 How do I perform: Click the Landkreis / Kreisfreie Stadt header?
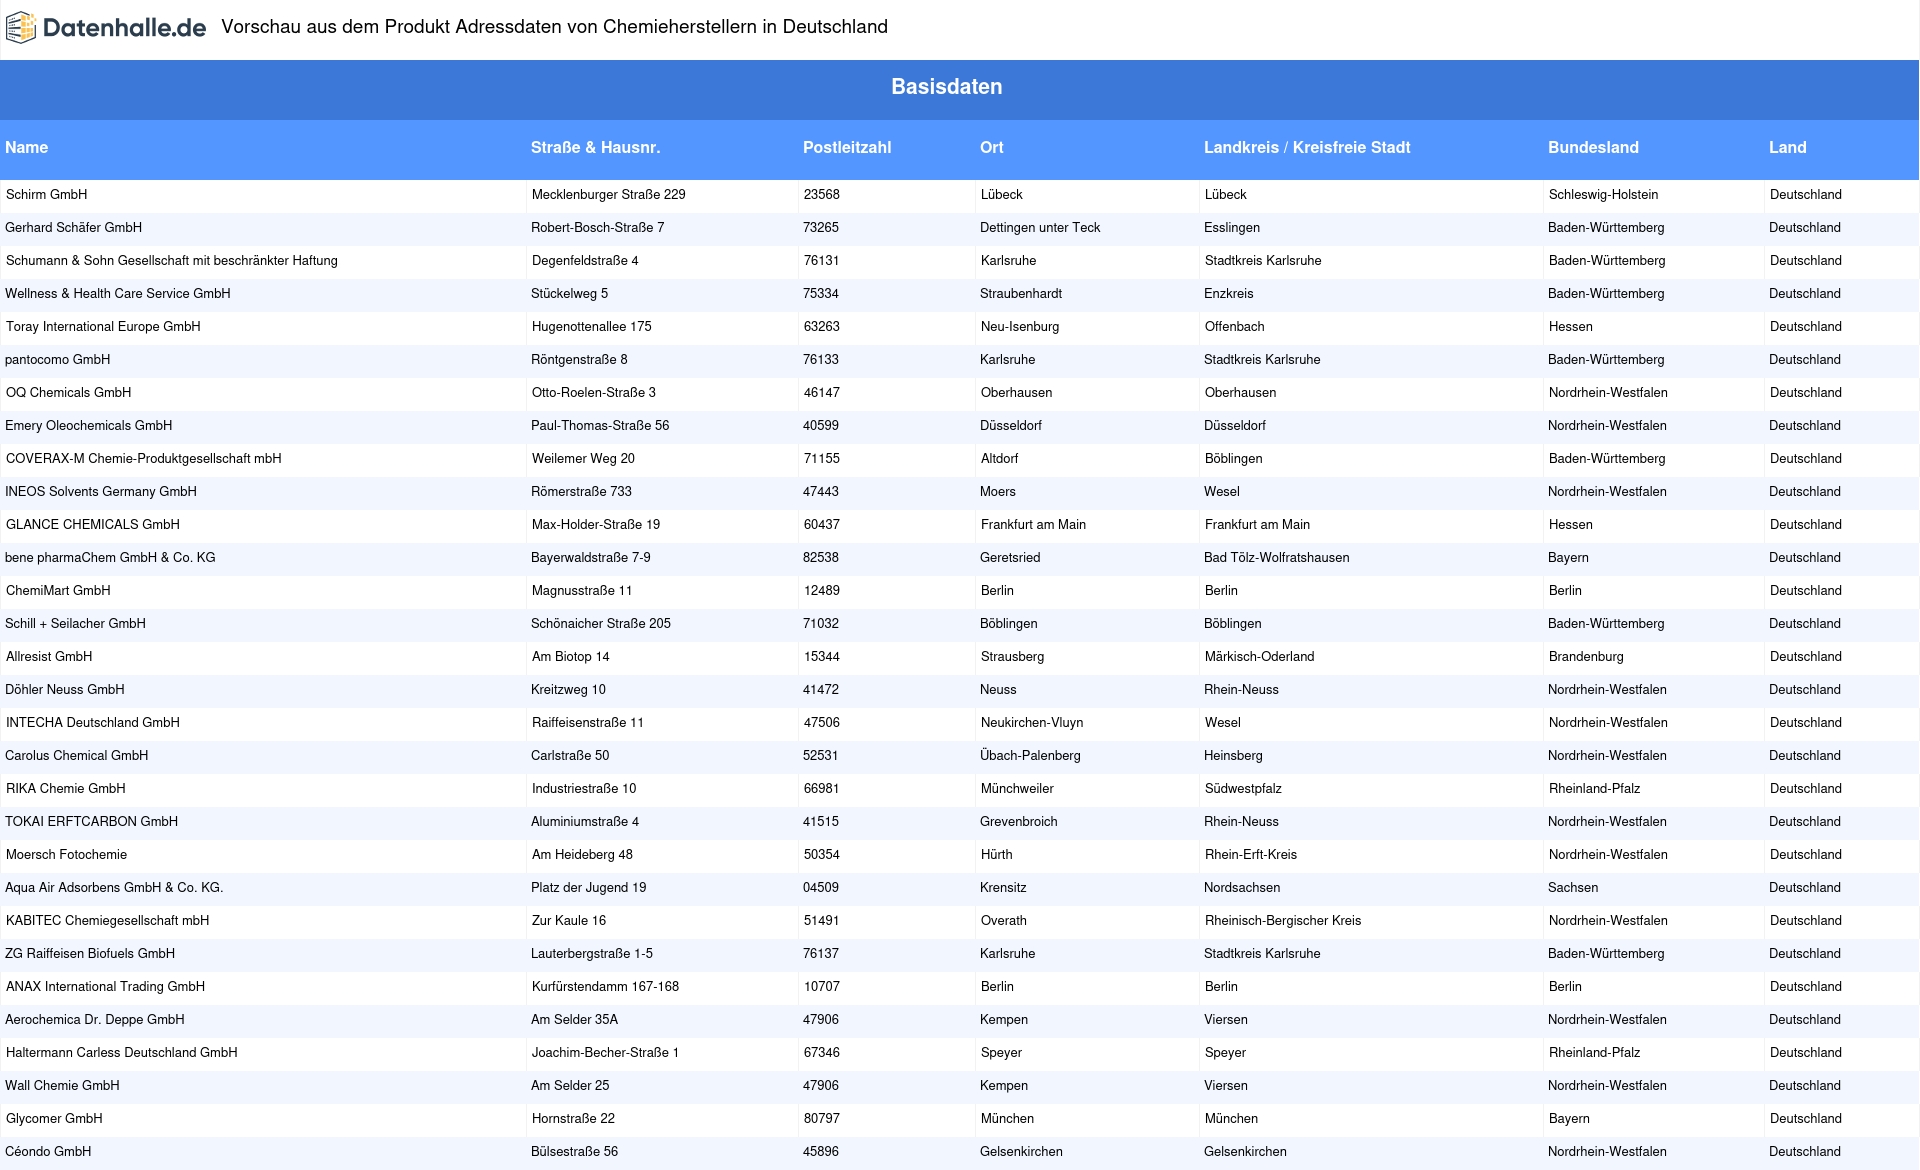[1306, 148]
